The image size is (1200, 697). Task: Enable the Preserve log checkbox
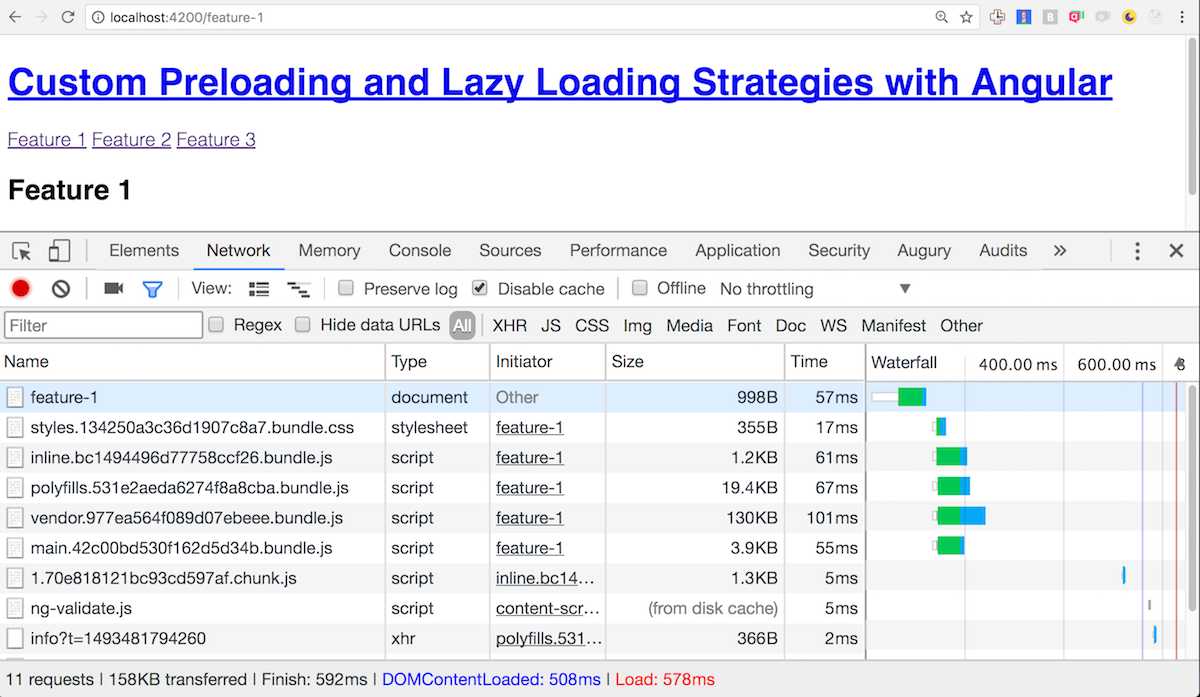click(x=346, y=288)
